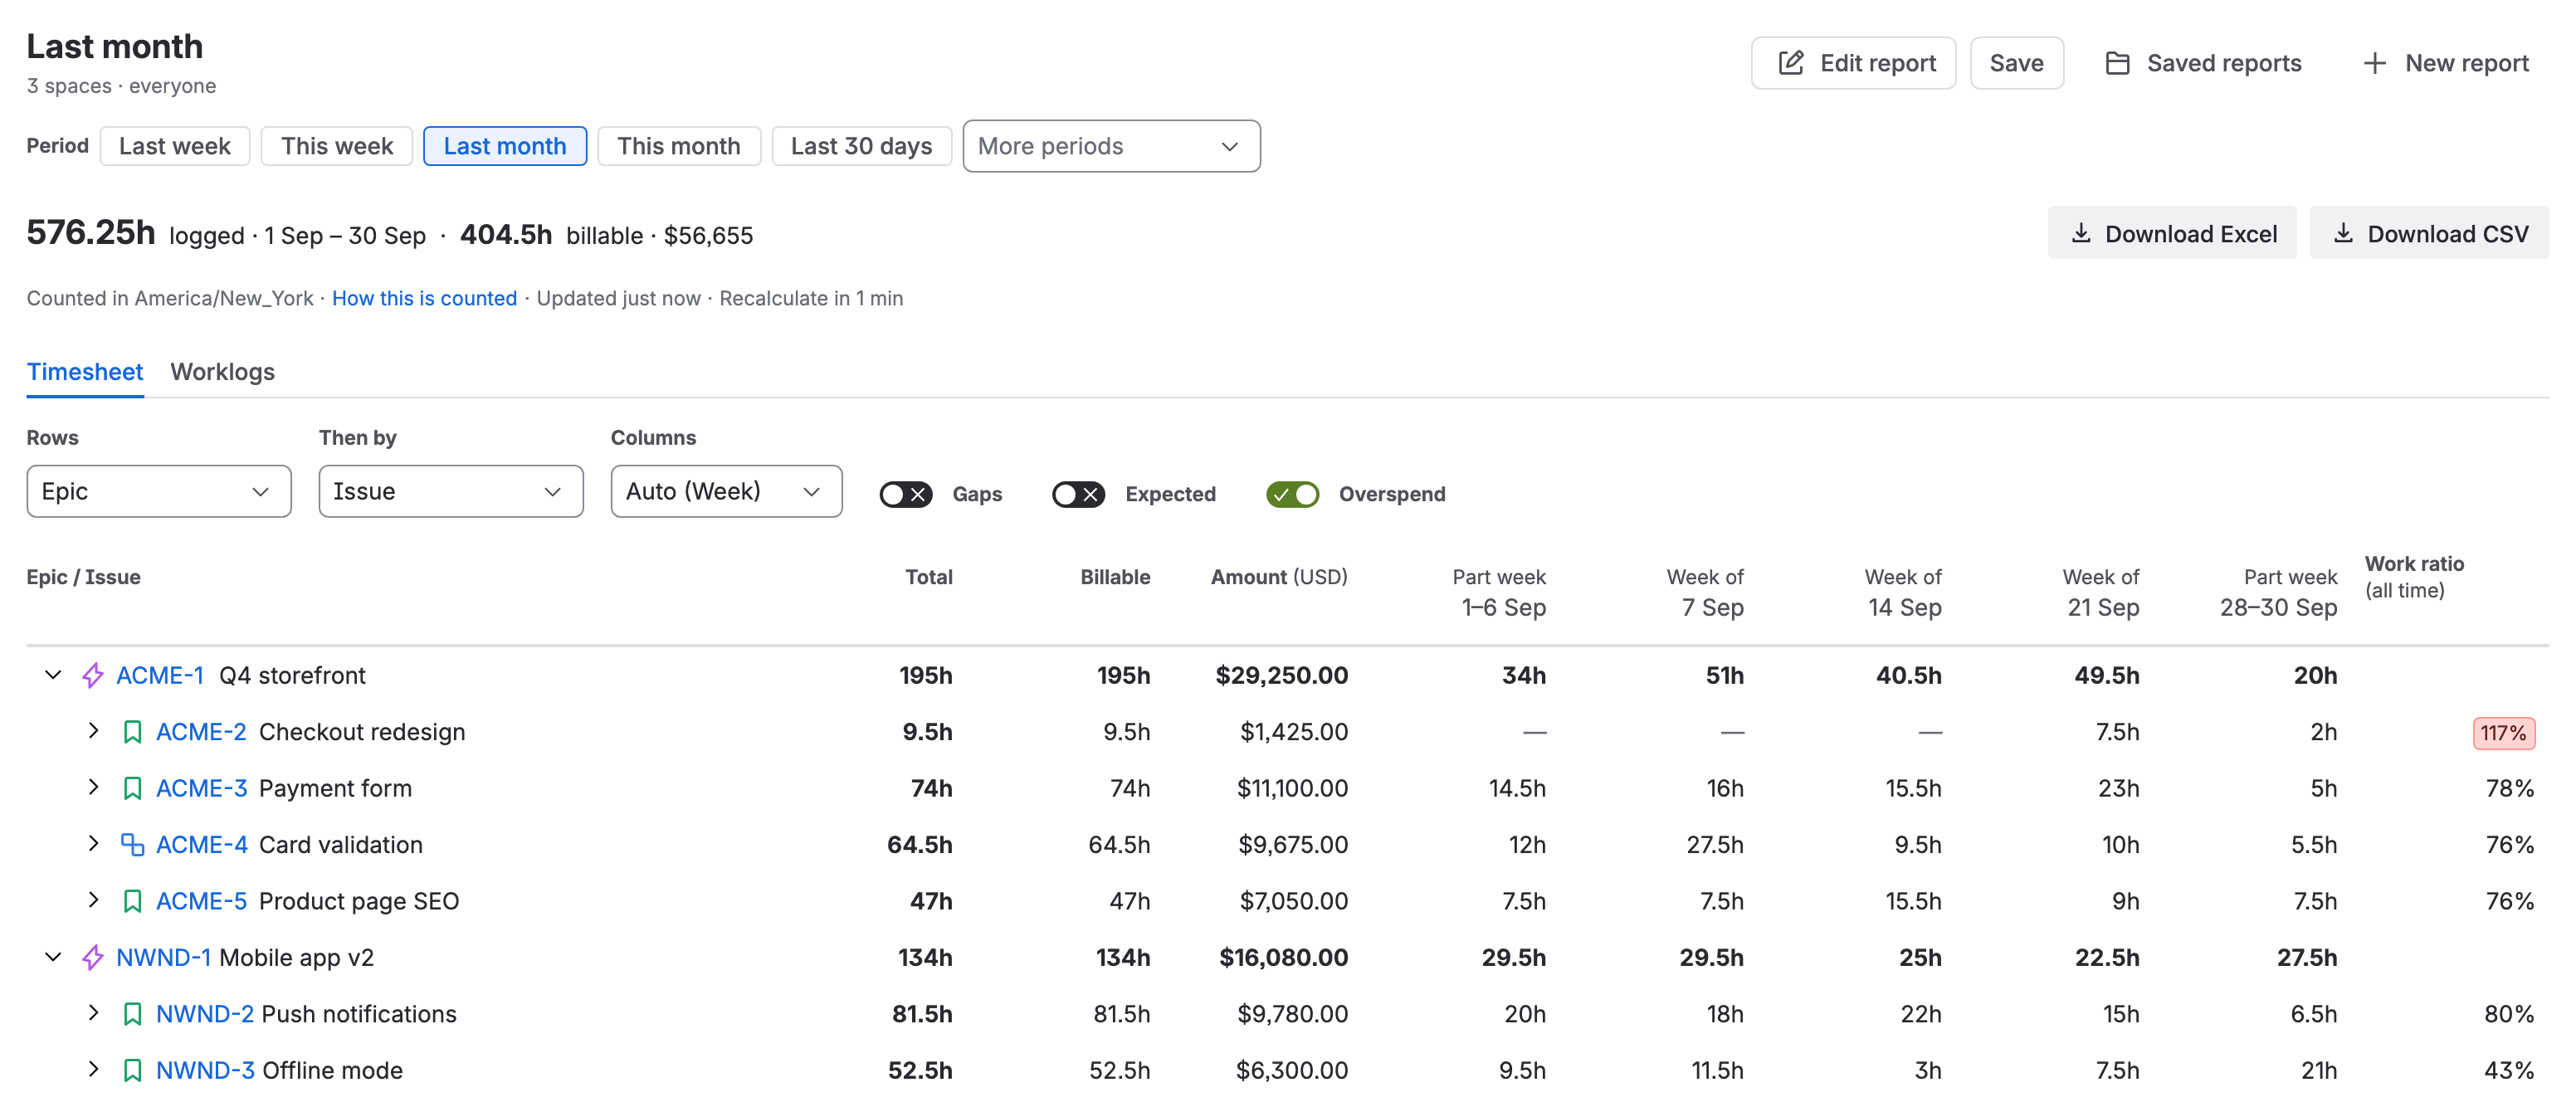Click the download icon in Download Excel
Image resolution: width=2576 pixels, height=1102 pixels.
[2081, 233]
